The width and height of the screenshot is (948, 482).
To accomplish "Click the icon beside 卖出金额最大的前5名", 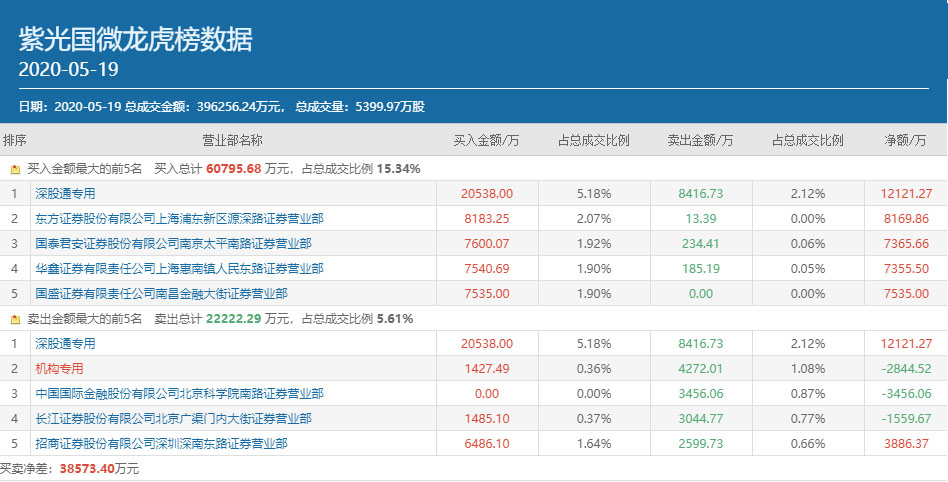I will (15, 319).
